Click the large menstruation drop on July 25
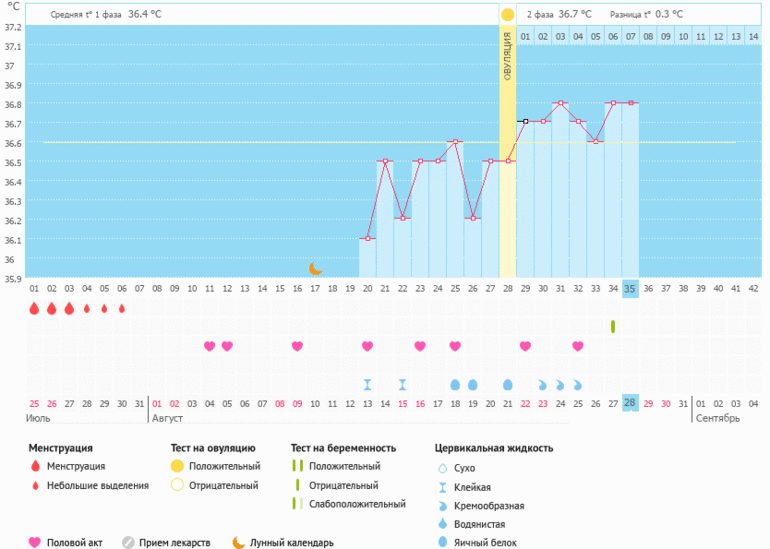 pos(34,309)
